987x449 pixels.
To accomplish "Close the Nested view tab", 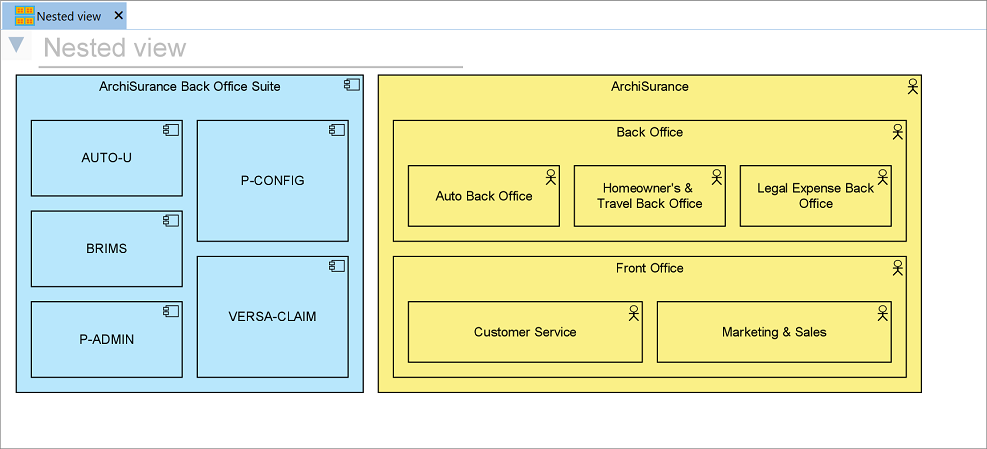I will click(x=119, y=16).
